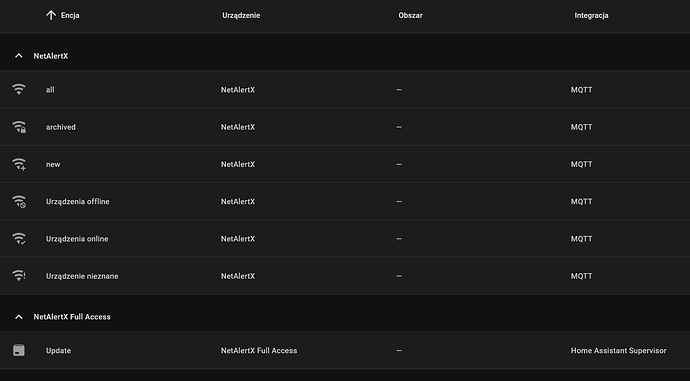The height and width of the screenshot is (381, 690).
Task: Sort by the Integracja column header
Action: pos(591,15)
